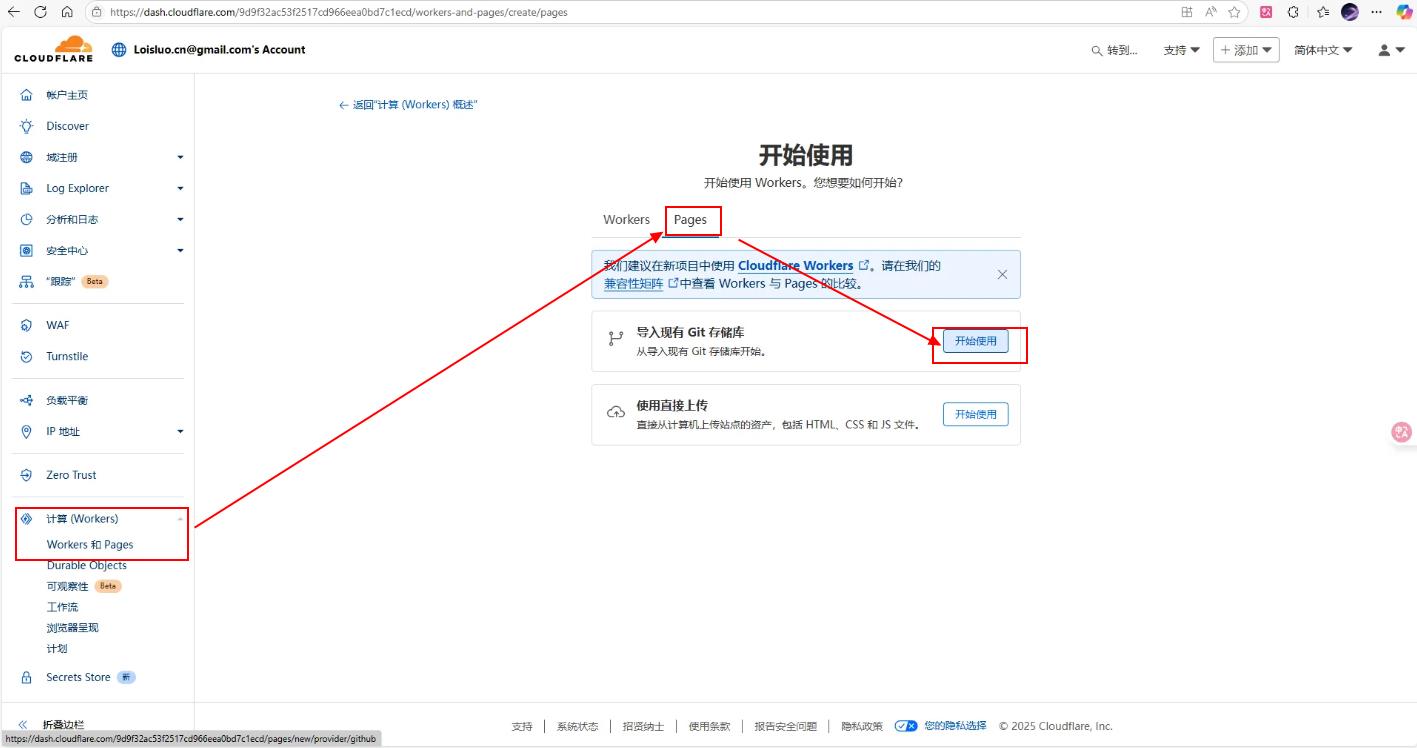
Task: Follow the 返回"计算 (Workers) 概述" link
Action: pos(409,104)
